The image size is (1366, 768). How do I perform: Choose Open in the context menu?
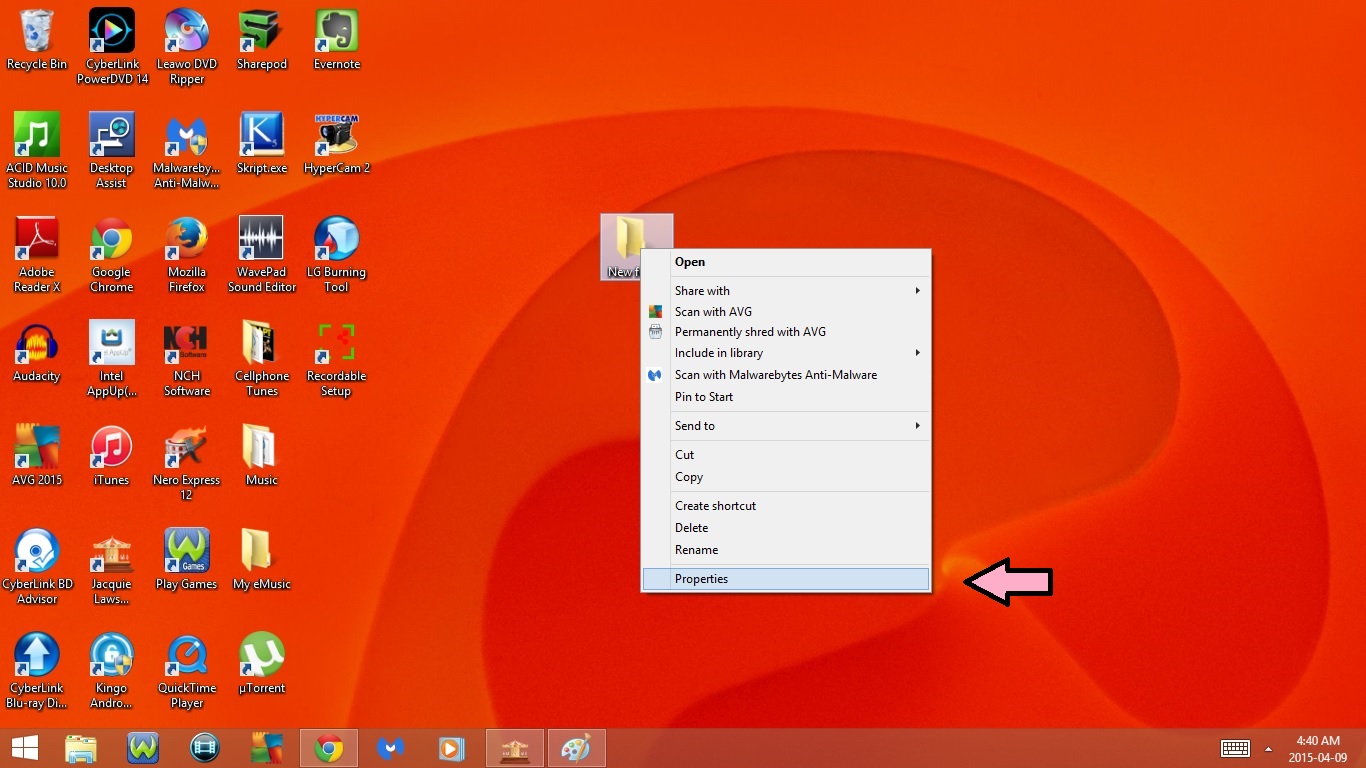pyautogui.click(x=786, y=262)
